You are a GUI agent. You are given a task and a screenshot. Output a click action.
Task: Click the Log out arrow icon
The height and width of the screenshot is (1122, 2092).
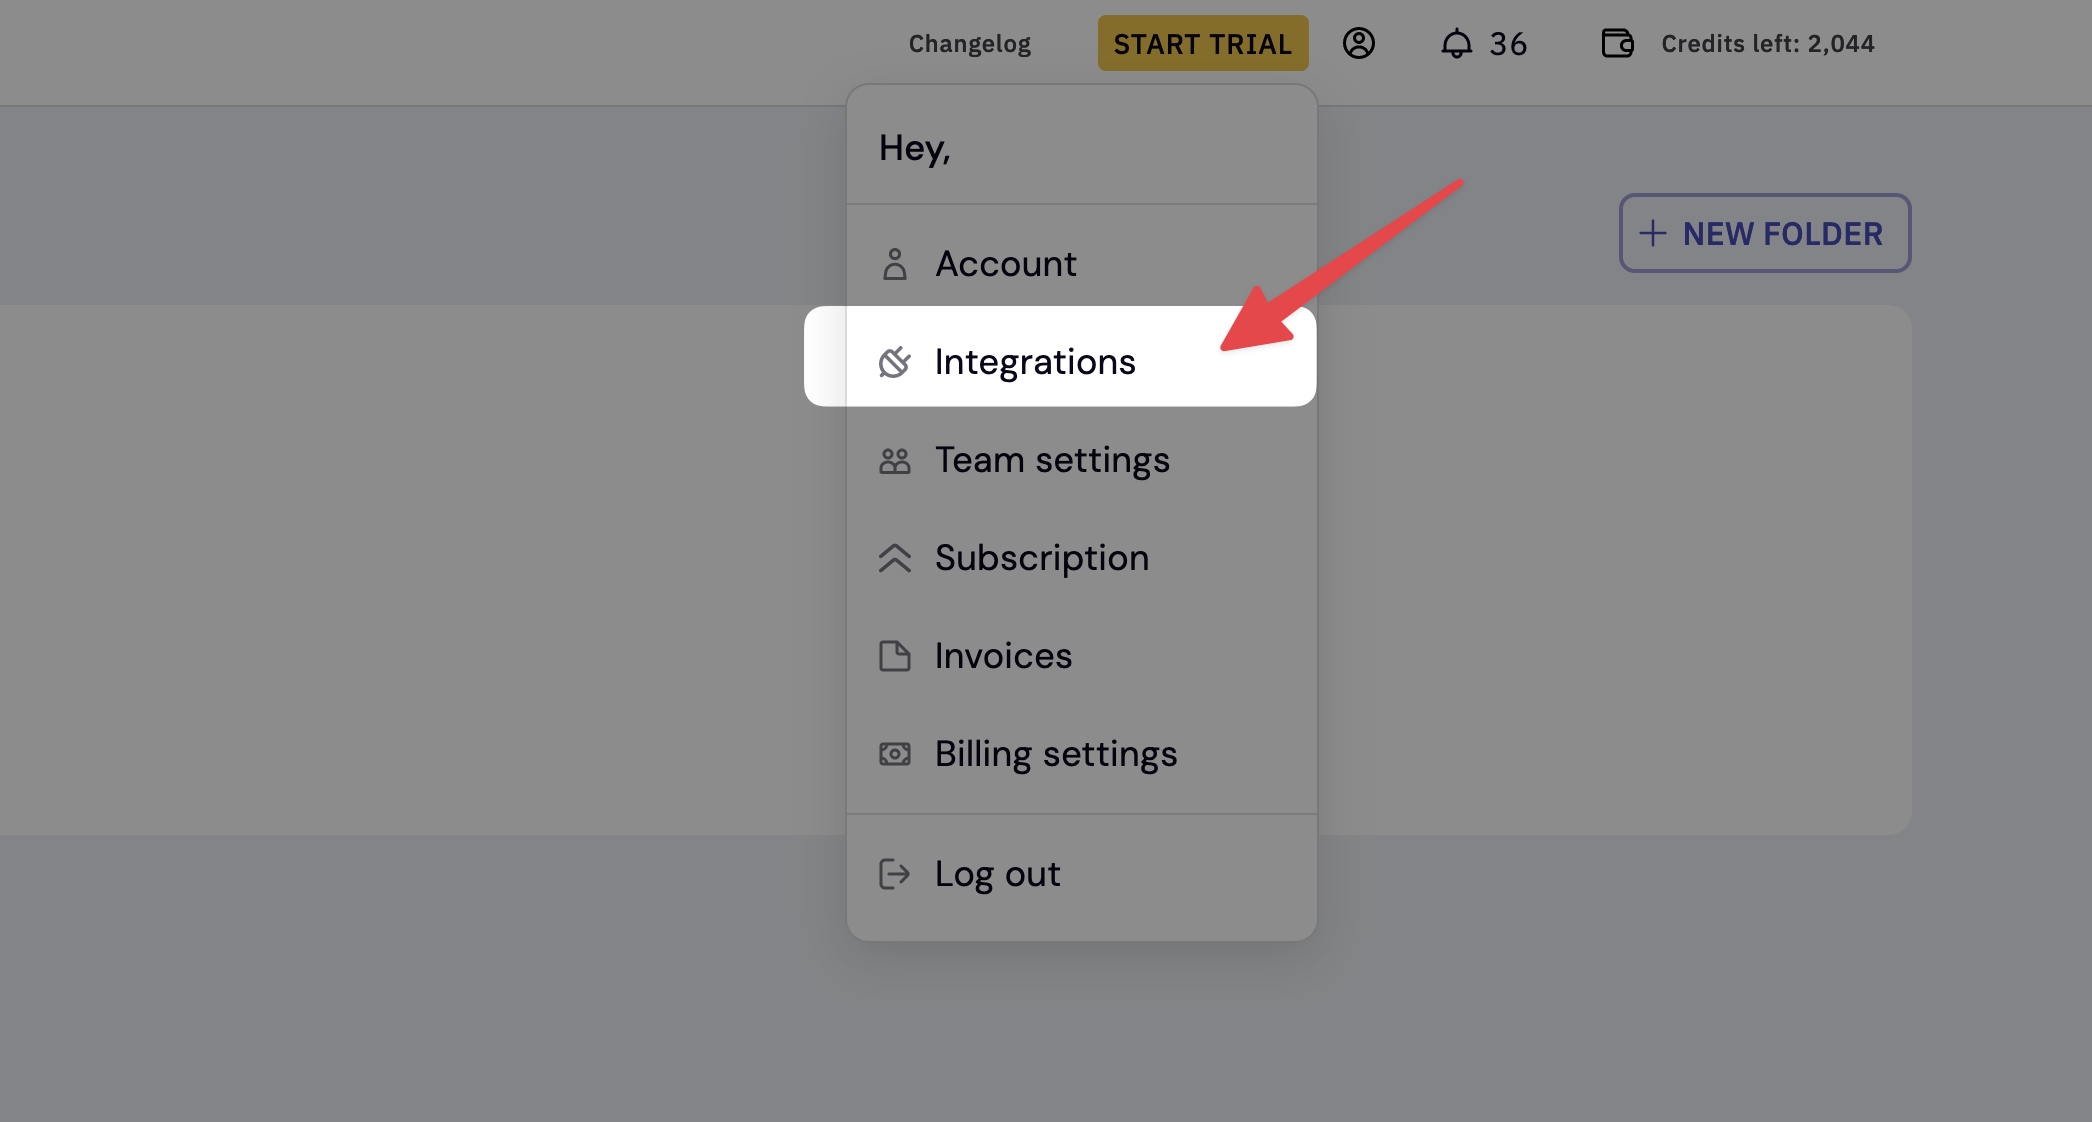pos(894,874)
